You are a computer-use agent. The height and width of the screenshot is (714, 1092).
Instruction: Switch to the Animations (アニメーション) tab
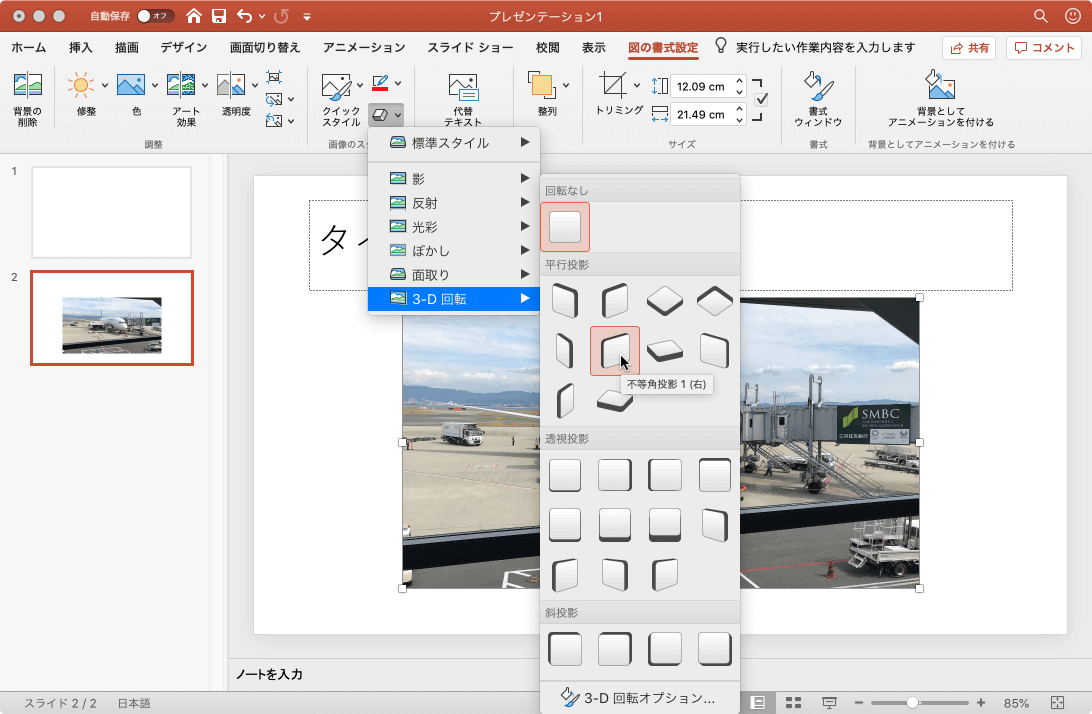pyautogui.click(x=363, y=47)
